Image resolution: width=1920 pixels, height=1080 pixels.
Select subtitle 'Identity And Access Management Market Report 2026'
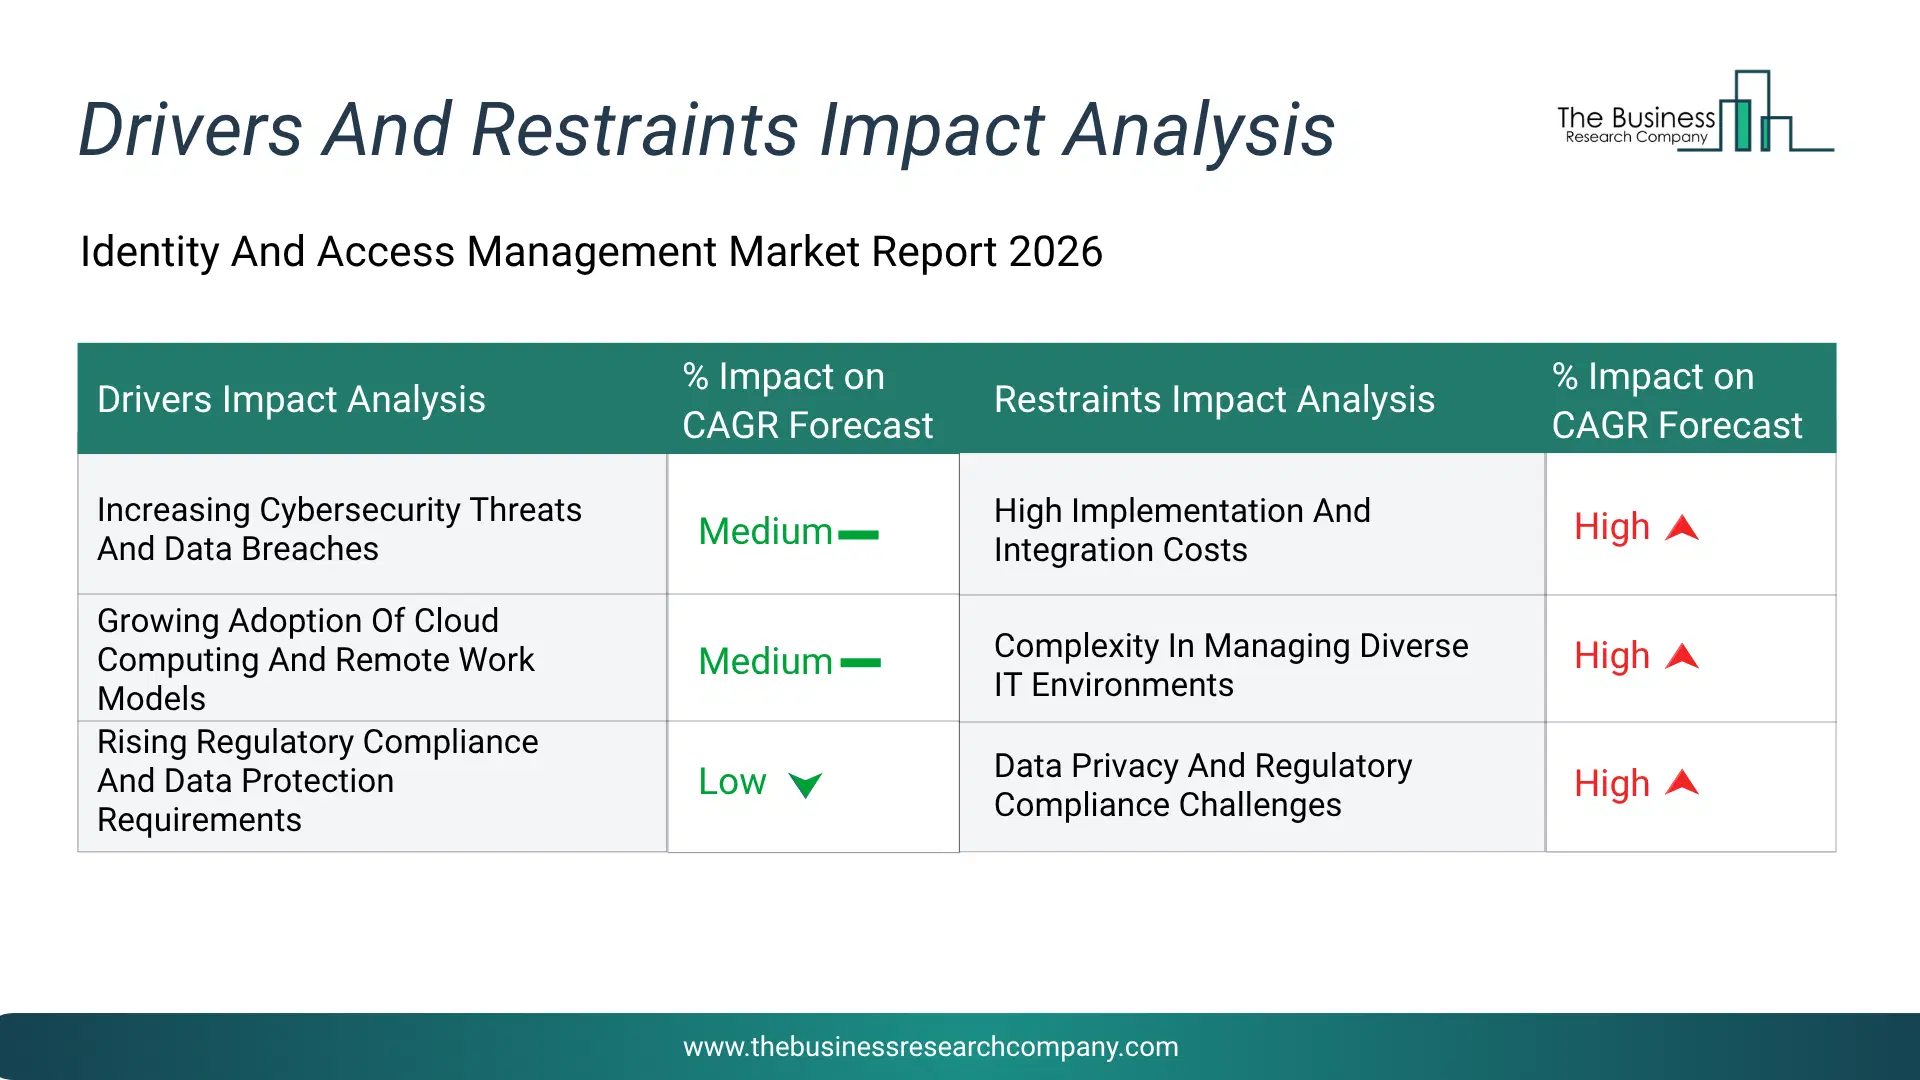pos(591,252)
